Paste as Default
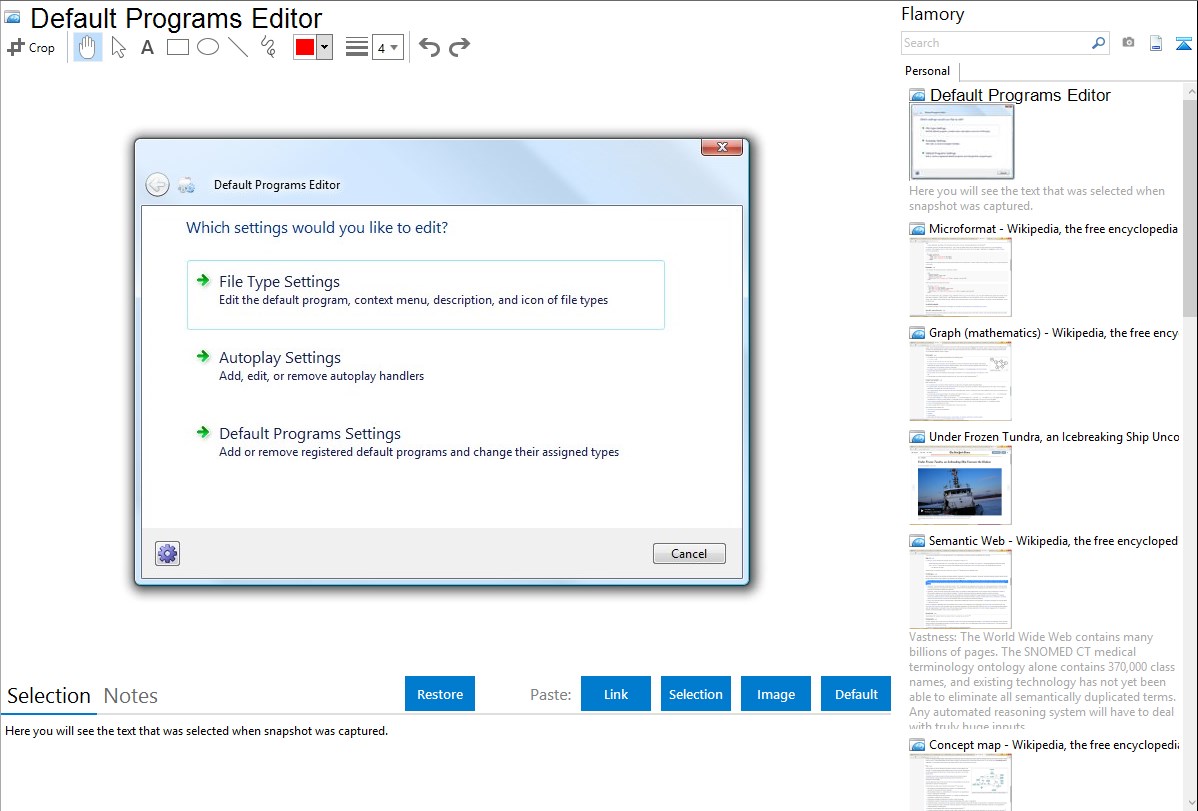Image resolution: width=1198 pixels, height=811 pixels. point(856,694)
